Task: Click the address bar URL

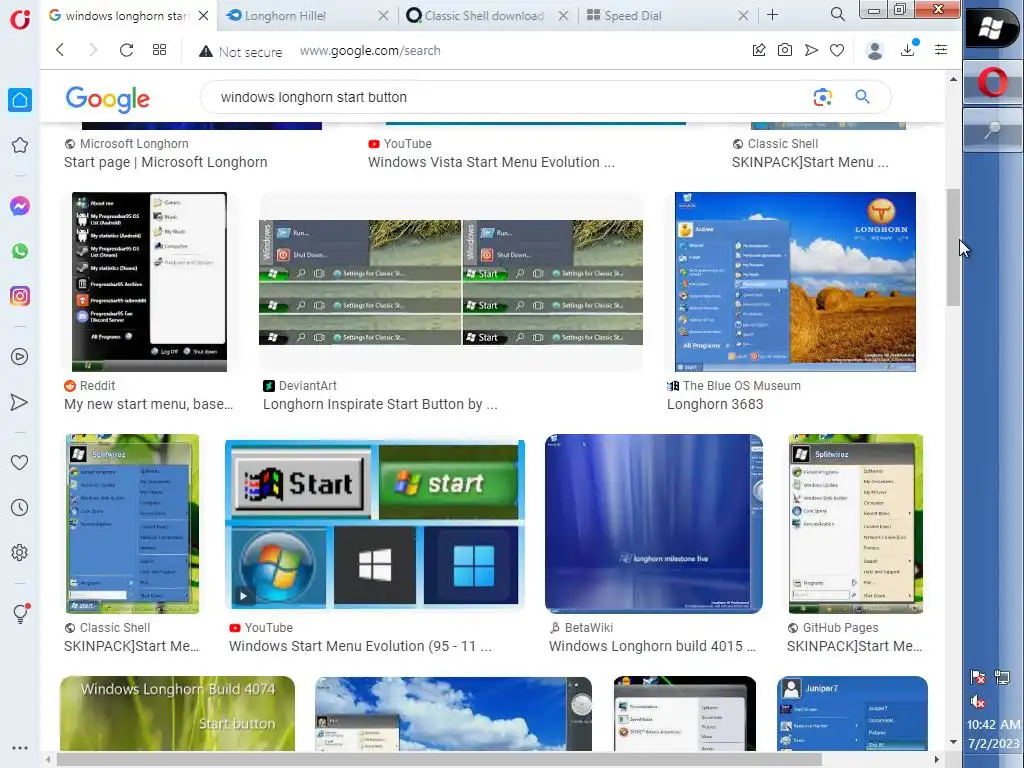Action: [x=370, y=51]
